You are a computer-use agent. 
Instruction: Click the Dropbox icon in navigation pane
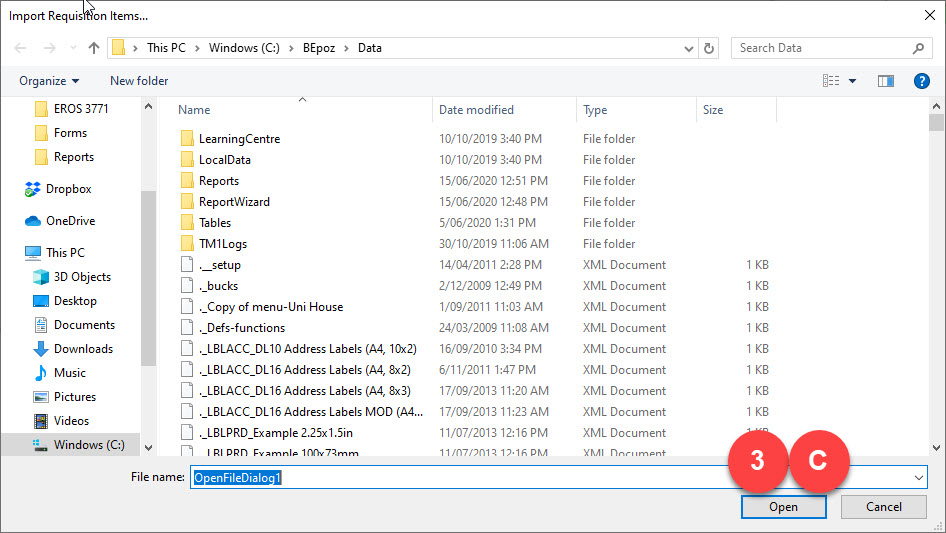[x=33, y=189]
